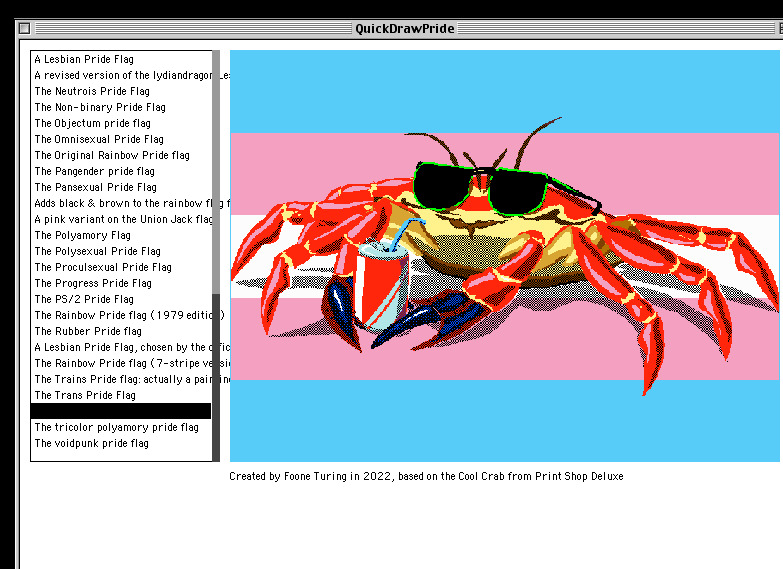The image size is (783, 569).
Task: Select The Original Rainbow Pride flag
Action: click(121, 155)
